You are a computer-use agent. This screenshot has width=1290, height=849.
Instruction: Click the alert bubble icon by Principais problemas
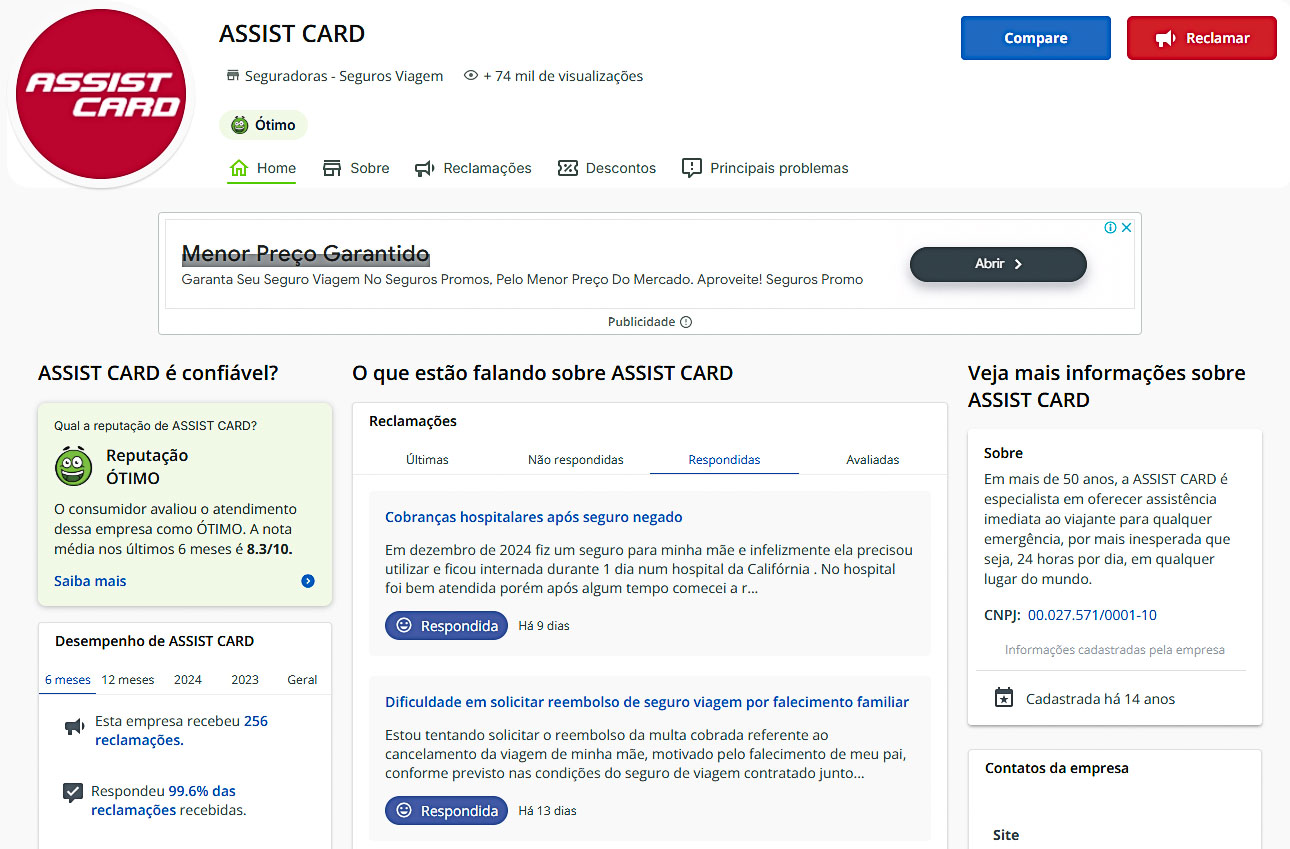click(692, 168)
